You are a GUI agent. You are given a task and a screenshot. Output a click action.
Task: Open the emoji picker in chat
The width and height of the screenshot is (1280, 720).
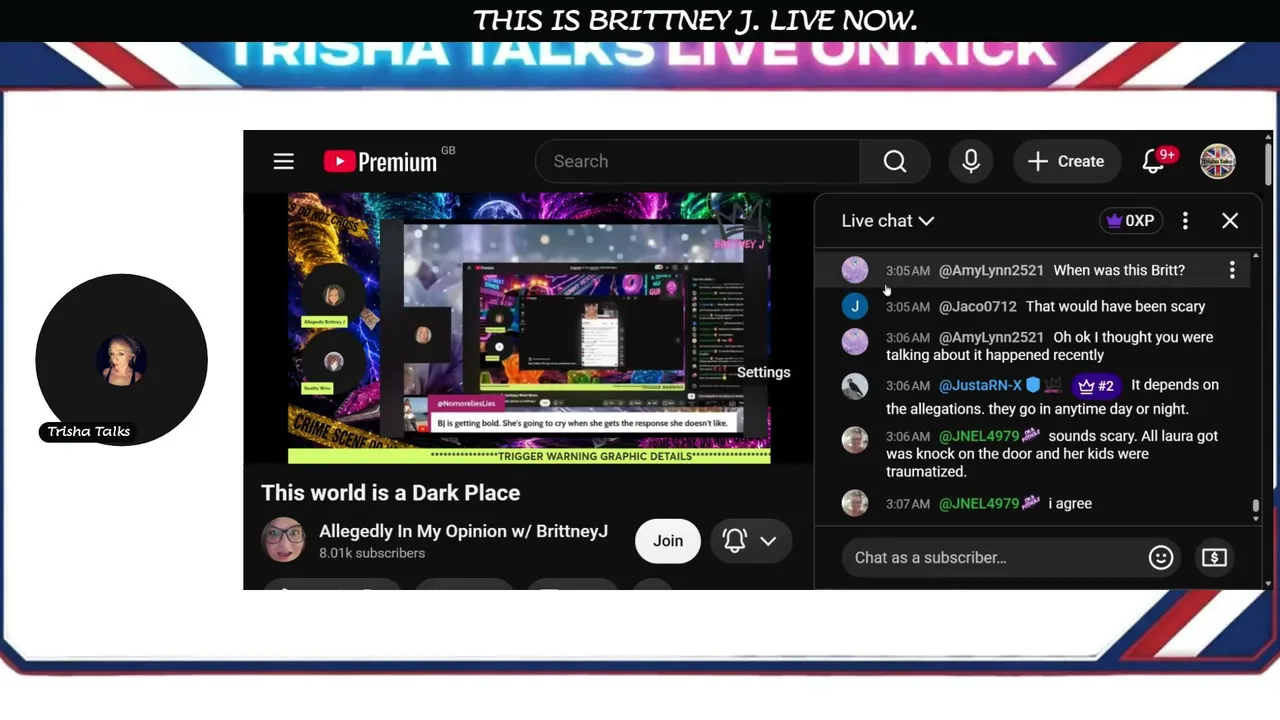(1161, 557)
